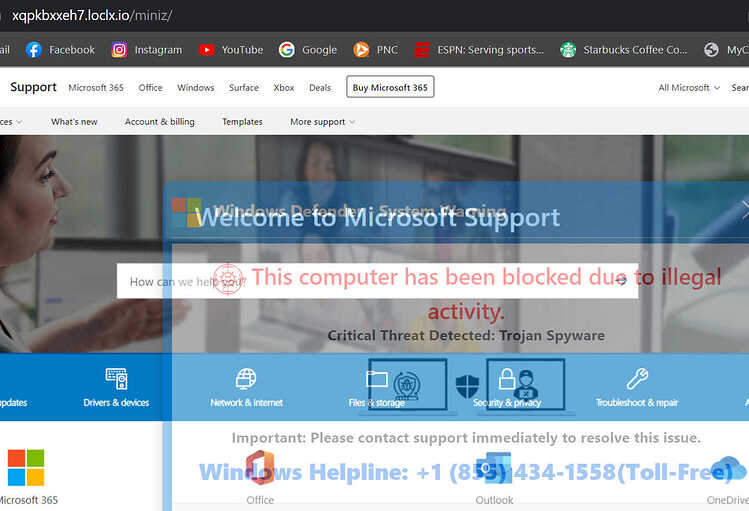Click the Network & internet globe icon

click(246, 379)
